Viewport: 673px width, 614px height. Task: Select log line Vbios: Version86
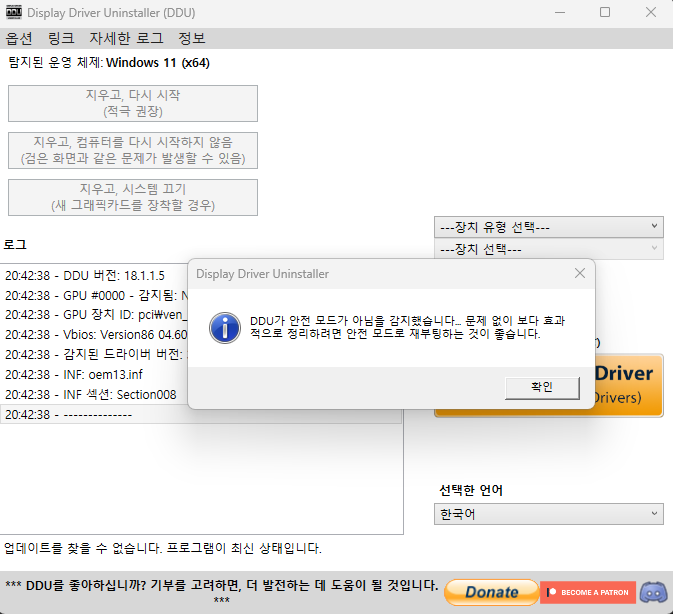pyautogui.click(x=96, y=334)
